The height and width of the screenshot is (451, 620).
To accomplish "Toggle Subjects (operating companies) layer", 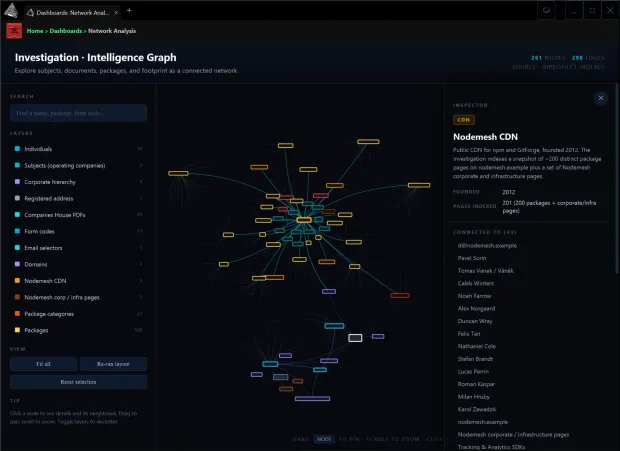I will [x=78, y=166].
